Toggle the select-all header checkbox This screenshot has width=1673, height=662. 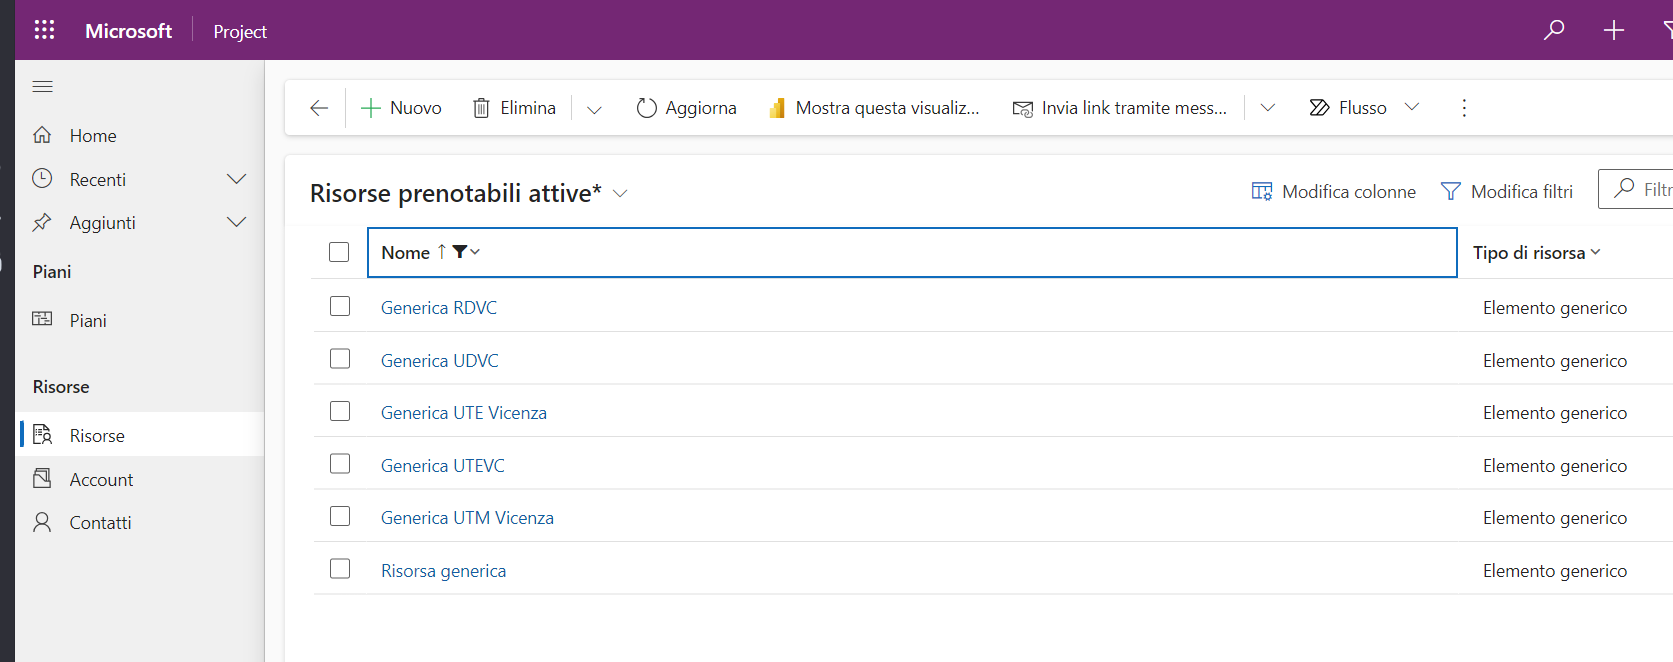point(339,252)
